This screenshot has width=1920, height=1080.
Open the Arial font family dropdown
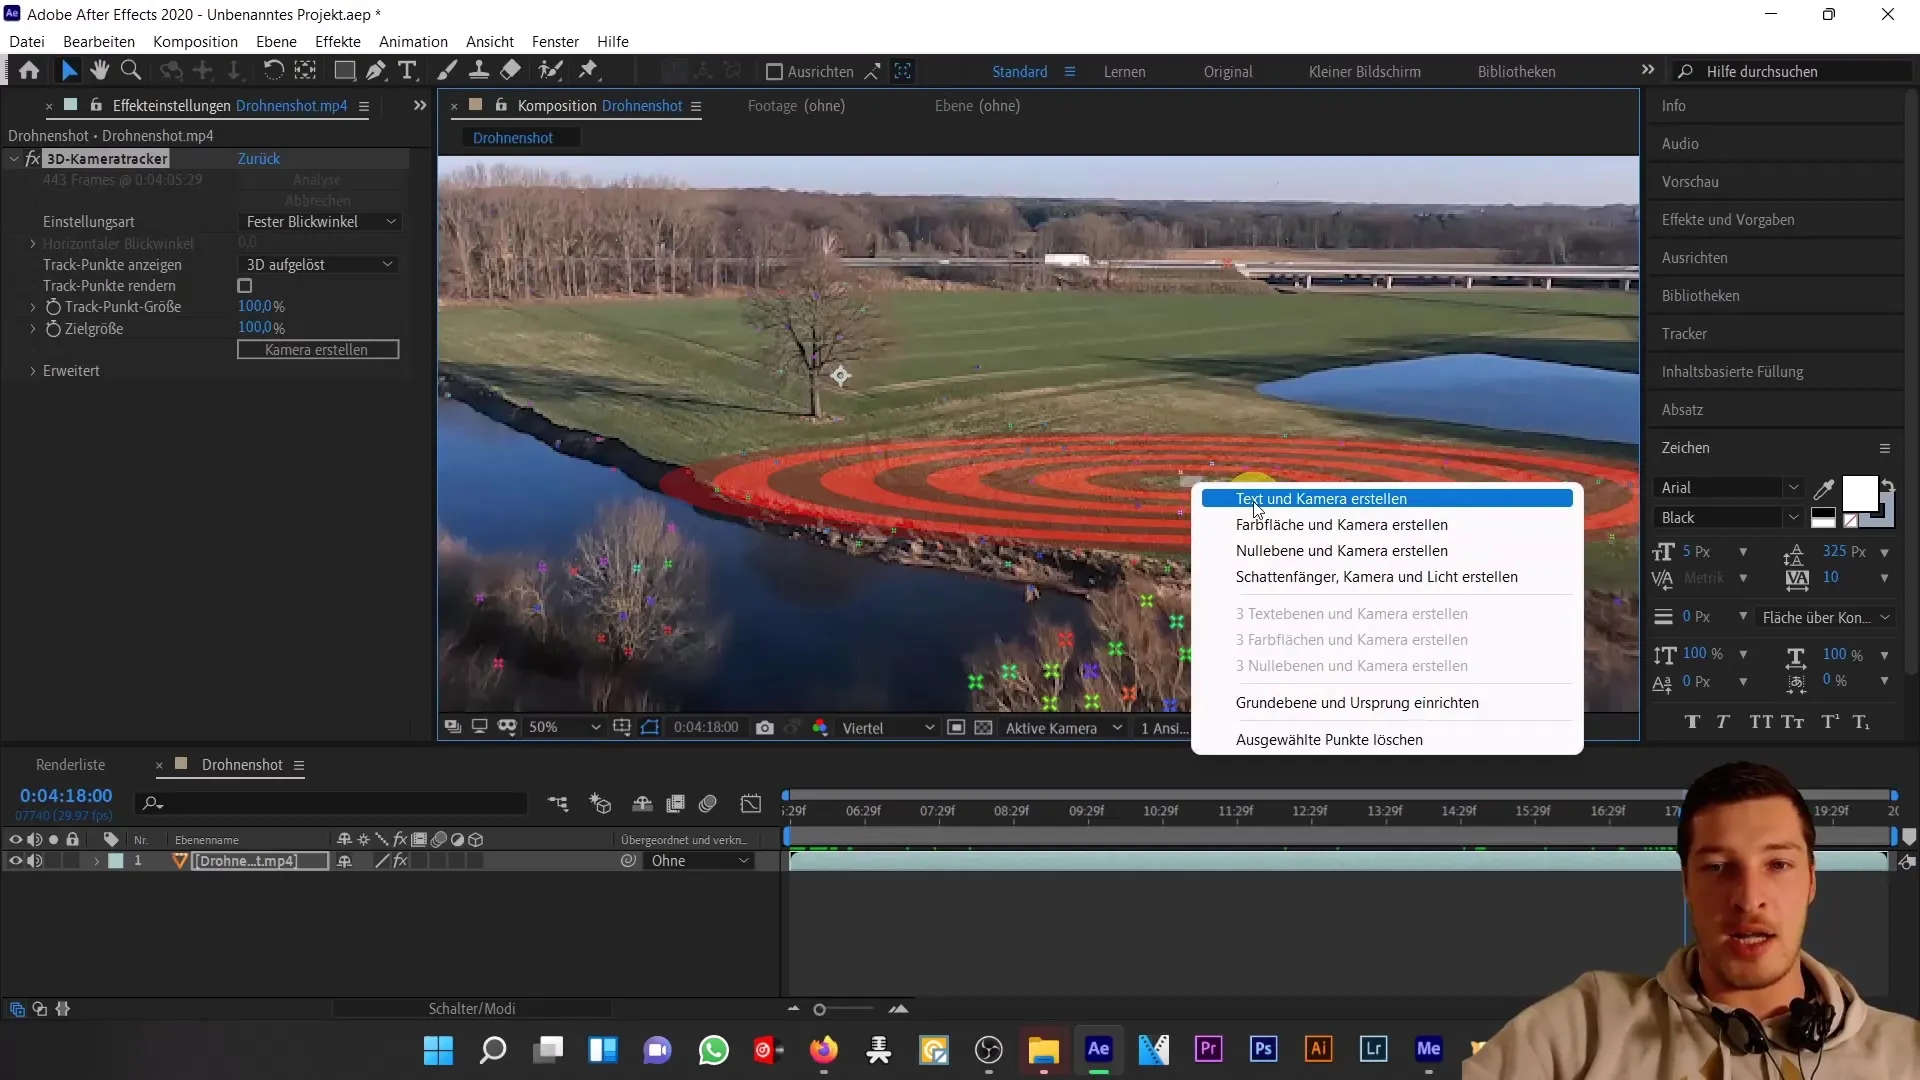pyautogui.click(x=1728, y=488)
